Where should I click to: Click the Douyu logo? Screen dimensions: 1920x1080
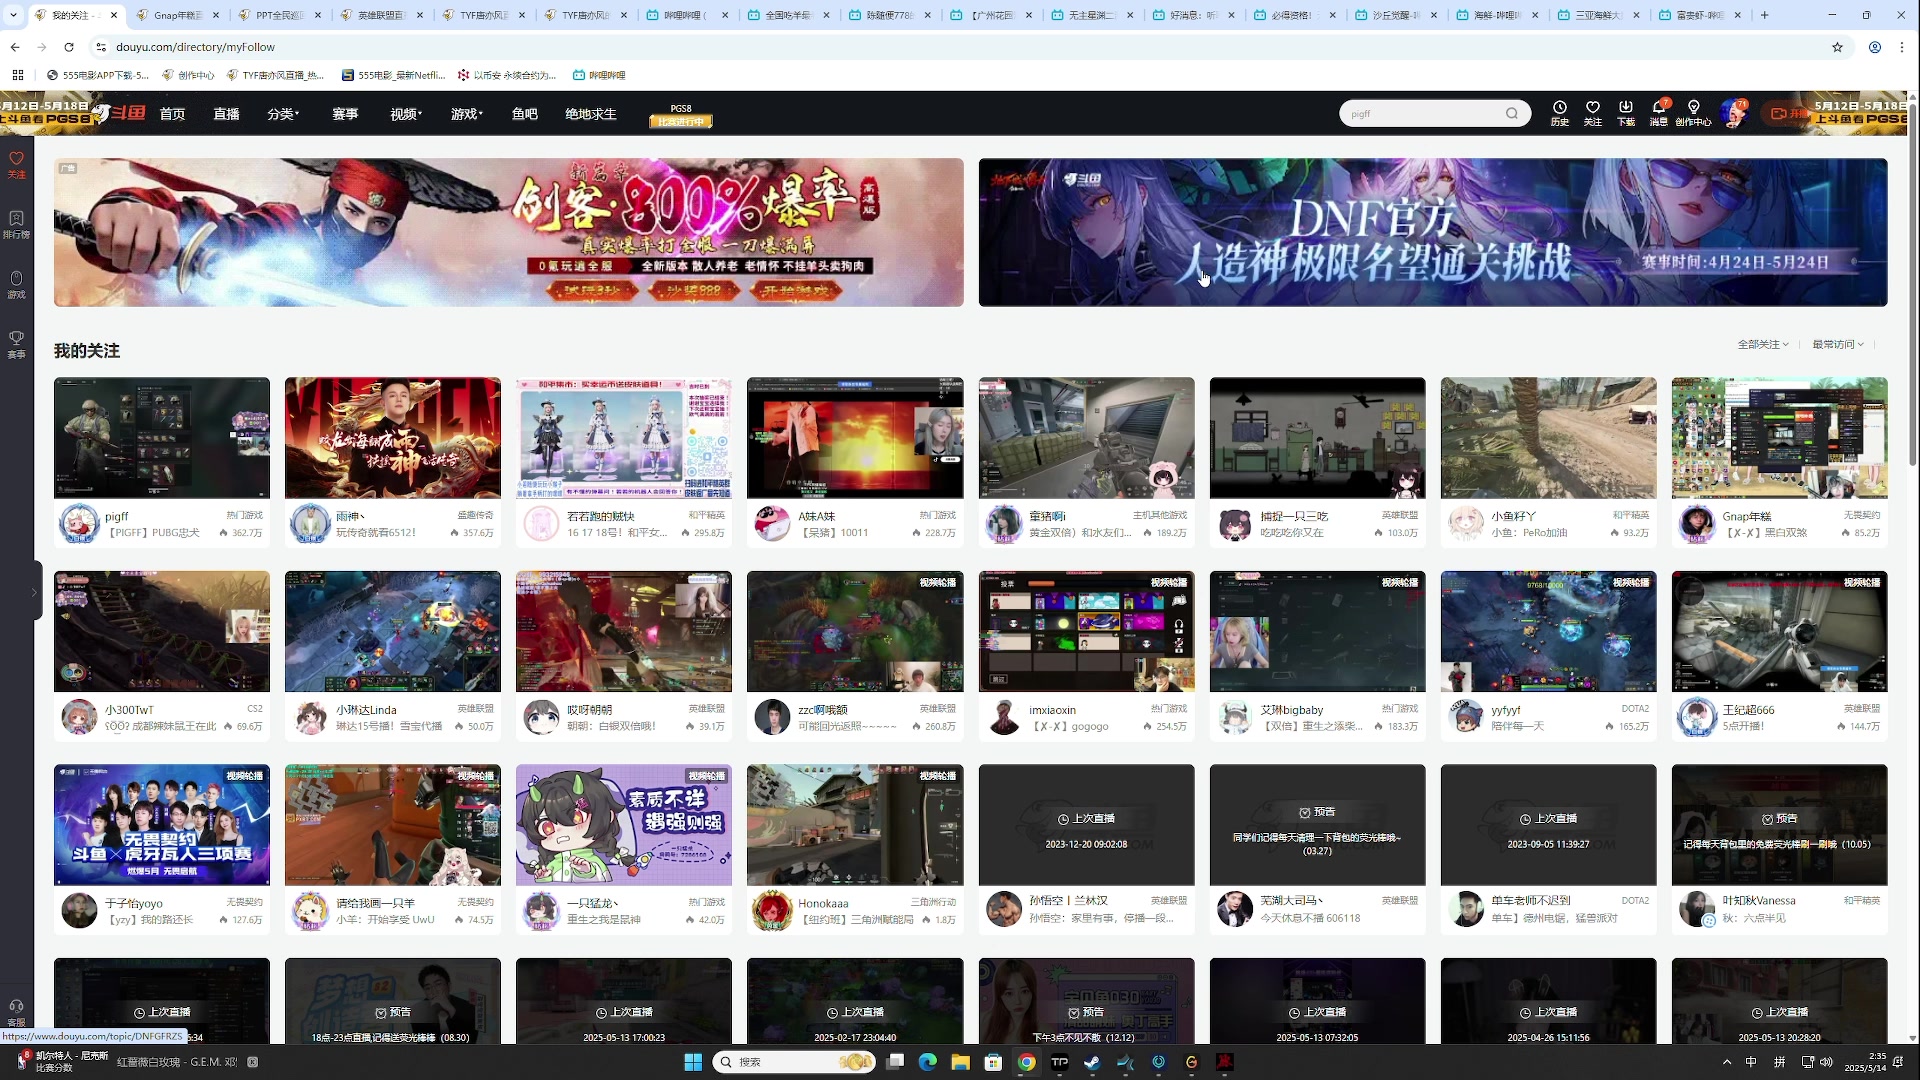(118, 113)
